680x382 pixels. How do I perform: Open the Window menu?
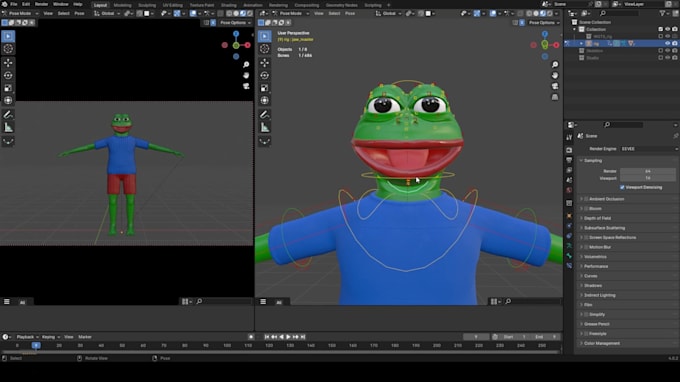[x=61, y=4]
